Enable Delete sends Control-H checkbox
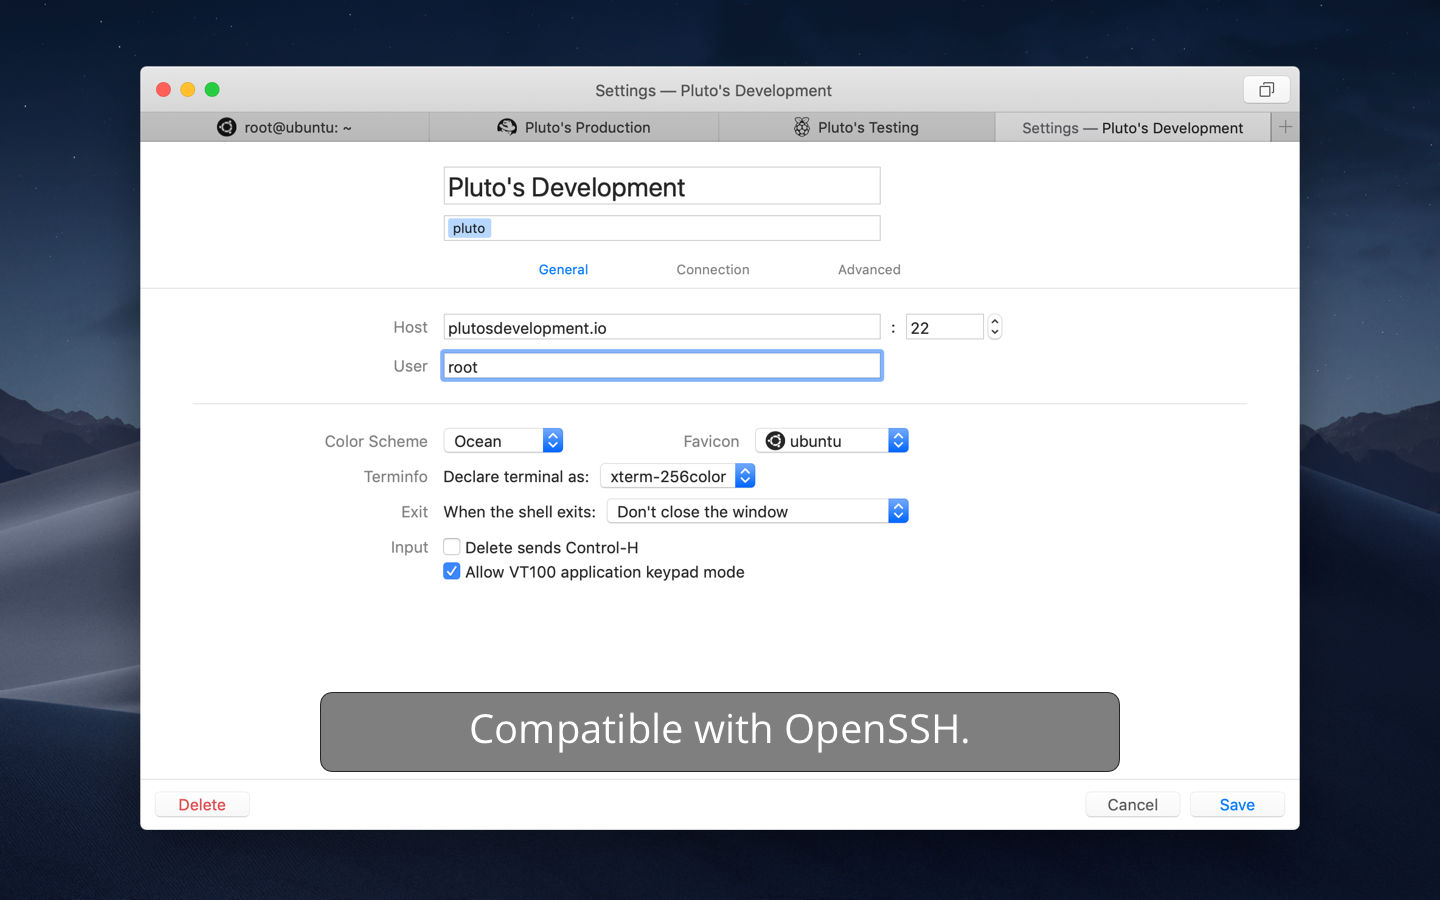The height and width of the screenshot is (900, 1440). [x=452, y=547]
